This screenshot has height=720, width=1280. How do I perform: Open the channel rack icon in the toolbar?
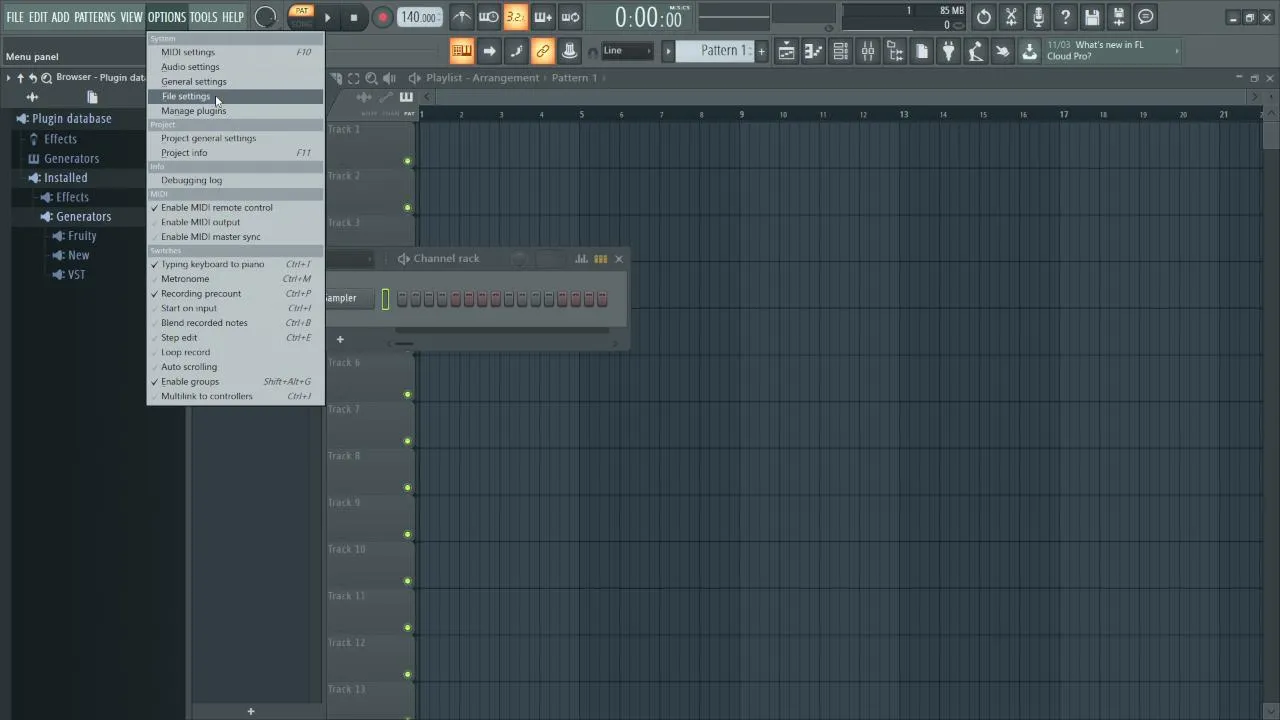[840, 51]
